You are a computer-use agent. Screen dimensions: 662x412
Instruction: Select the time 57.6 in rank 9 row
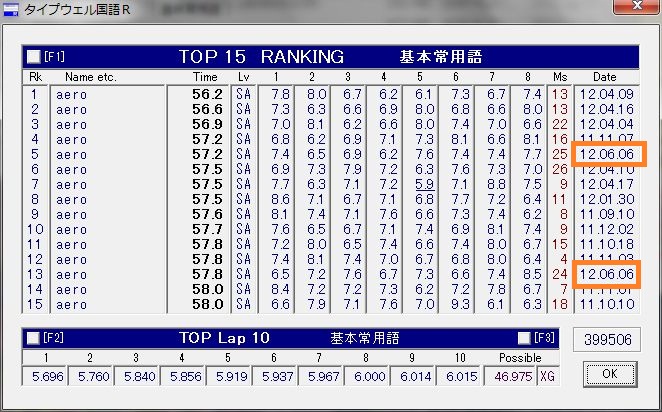click(207, 214)
